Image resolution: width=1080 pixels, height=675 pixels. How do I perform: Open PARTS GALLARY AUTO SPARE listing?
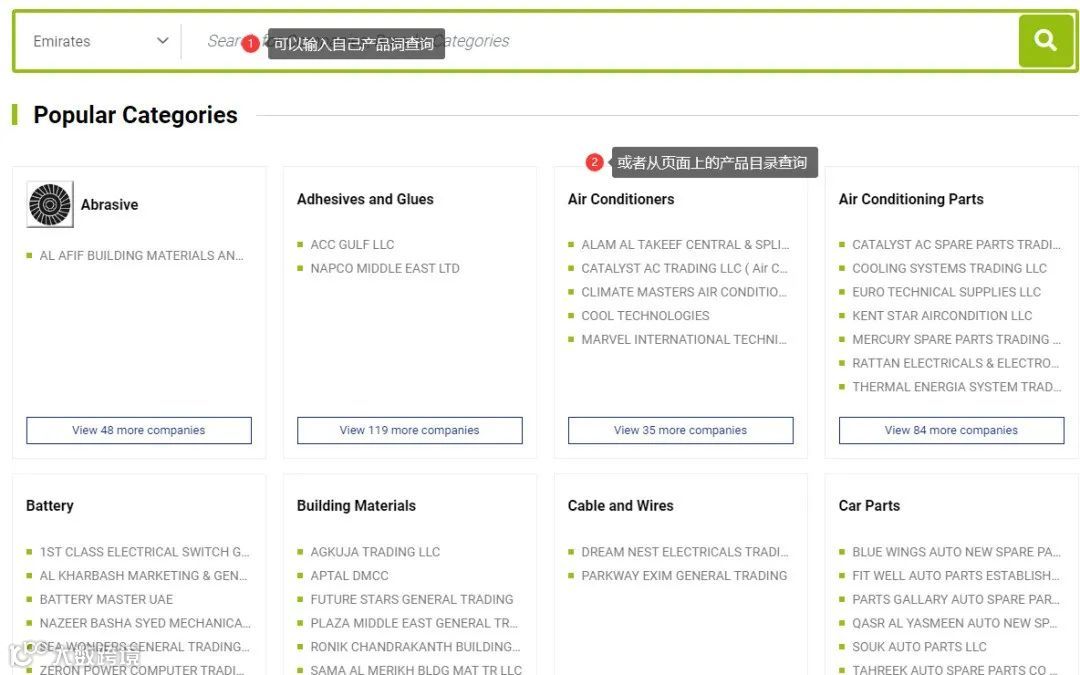point(955,599)
